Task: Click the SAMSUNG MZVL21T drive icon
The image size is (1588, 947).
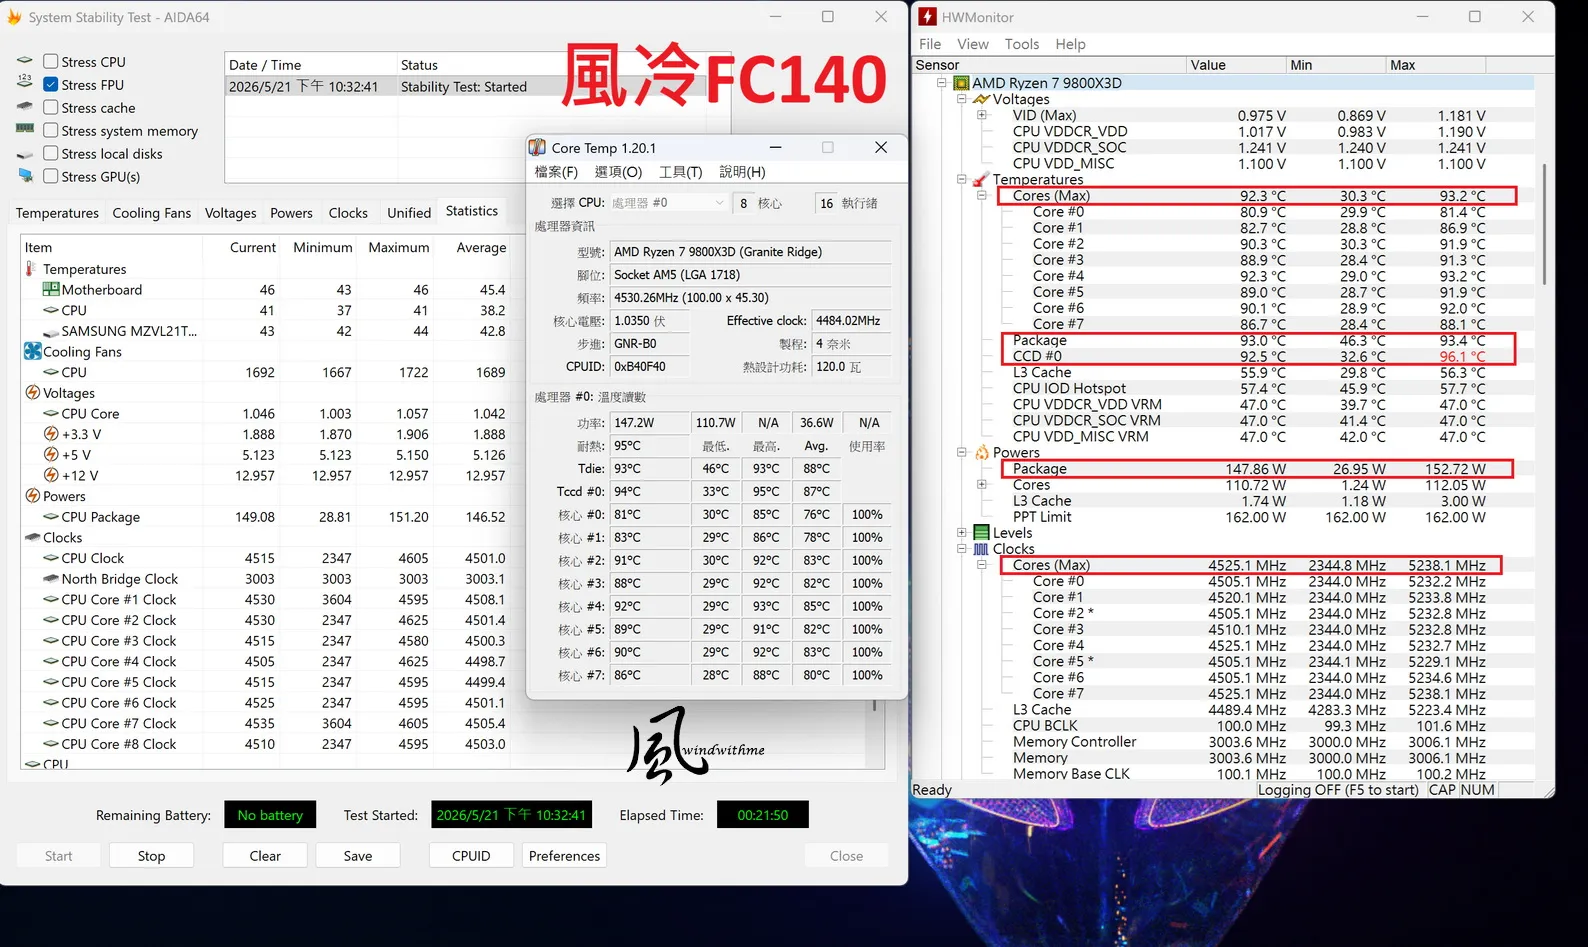Action: (51, 332)
